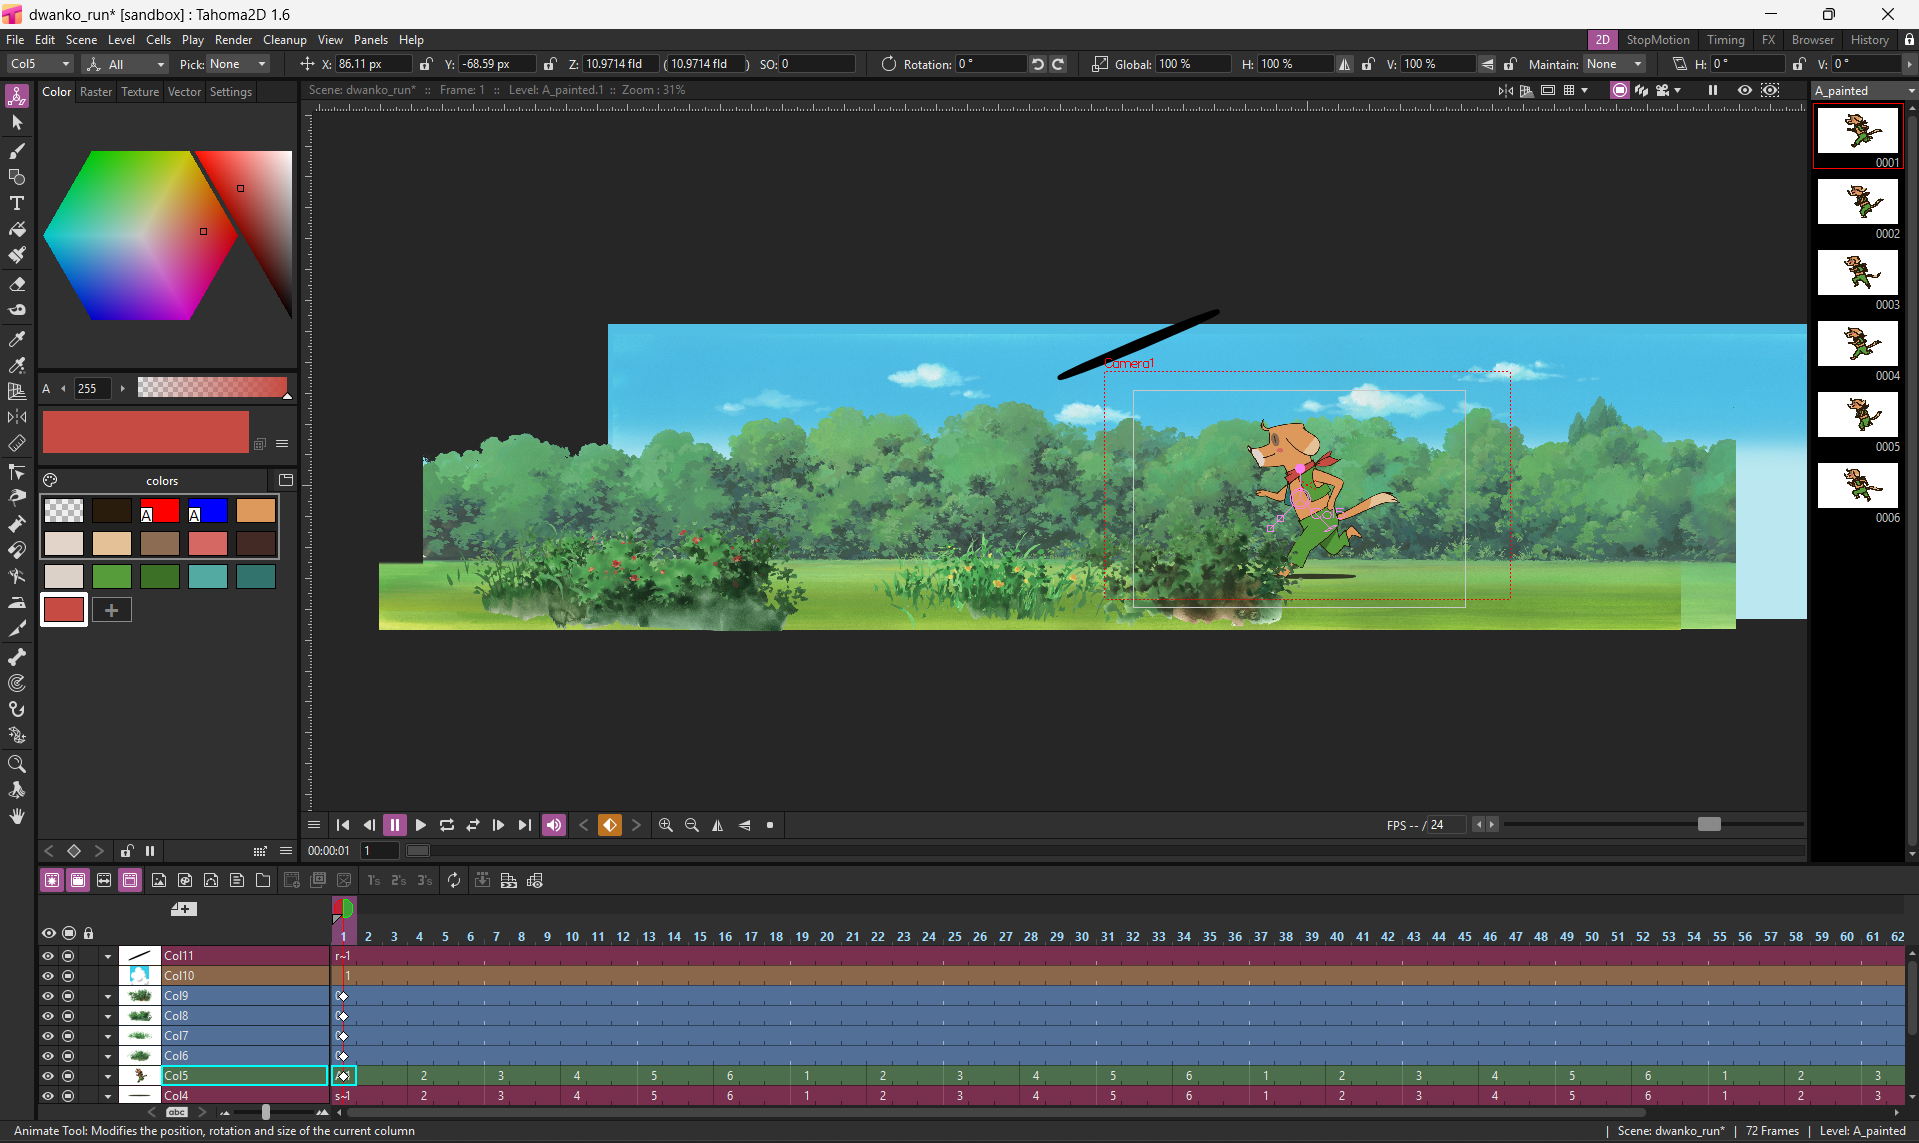The height and width of the screenshot is (1143, 1919).
Task: Hide the Col9 column preview
Action: [x=48, y=996]
